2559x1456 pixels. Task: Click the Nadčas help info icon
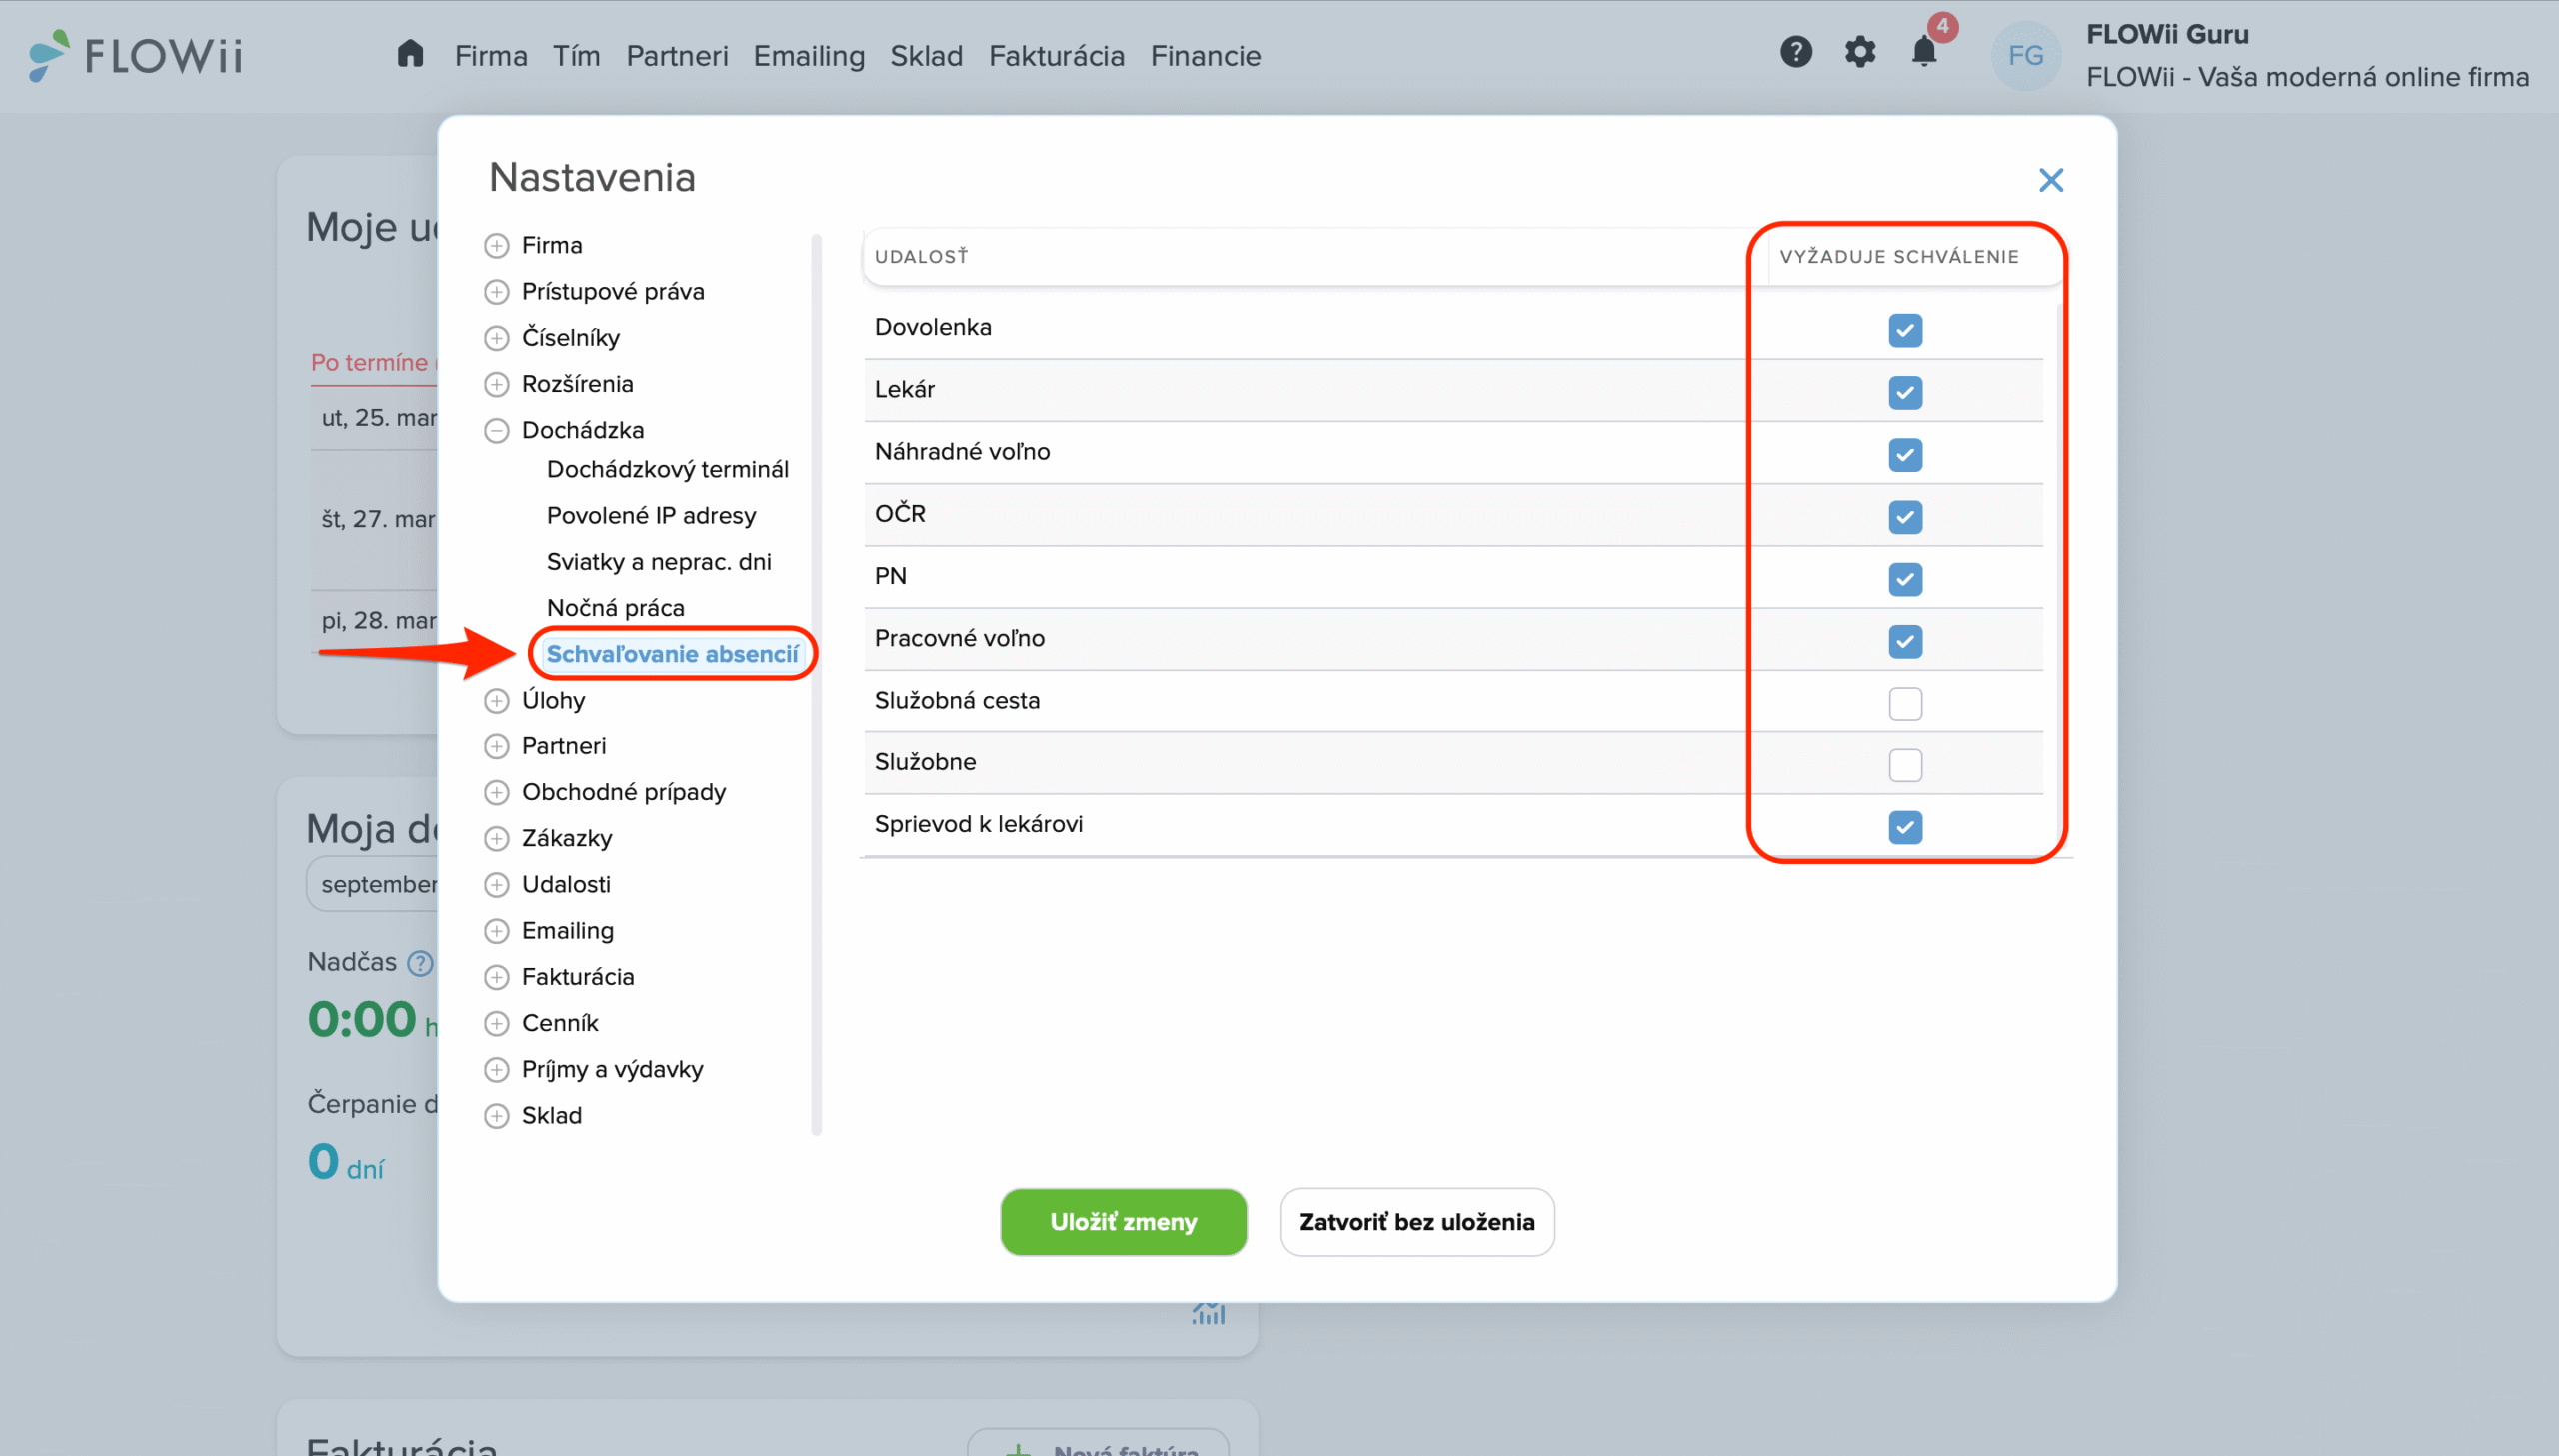pyautogui.click(x=421, y=964)
